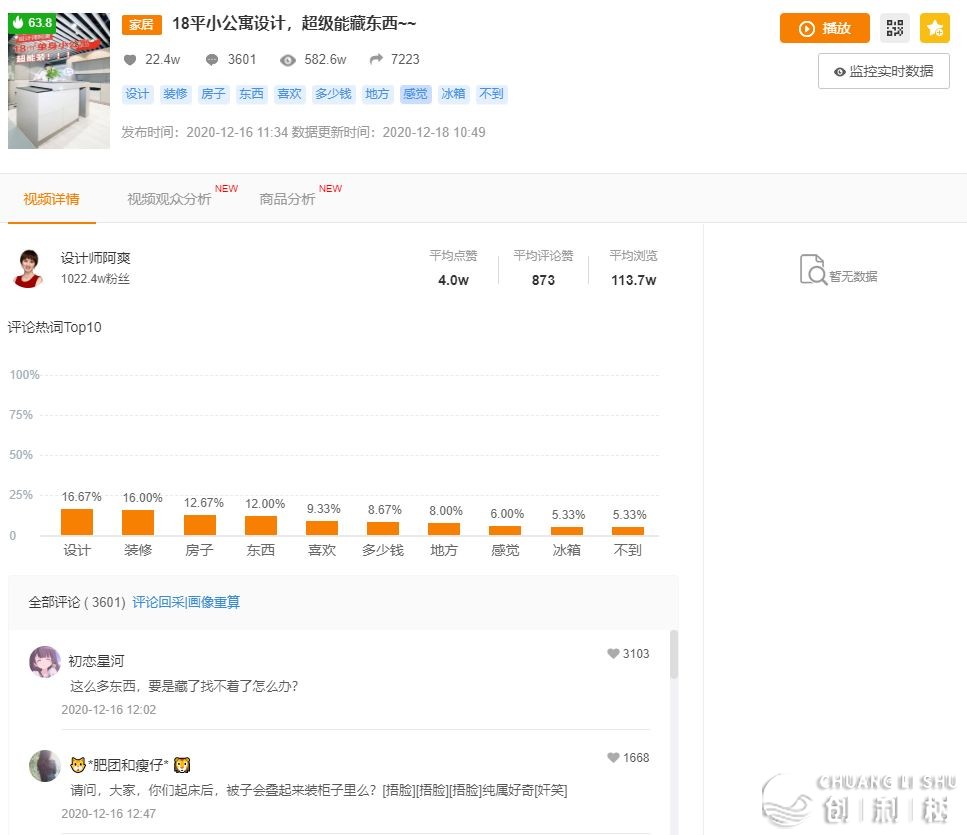This screenshot has width=967, height=835.
Task: Select the highlighted 感觉 keyword tag
Action: (415, 94)
